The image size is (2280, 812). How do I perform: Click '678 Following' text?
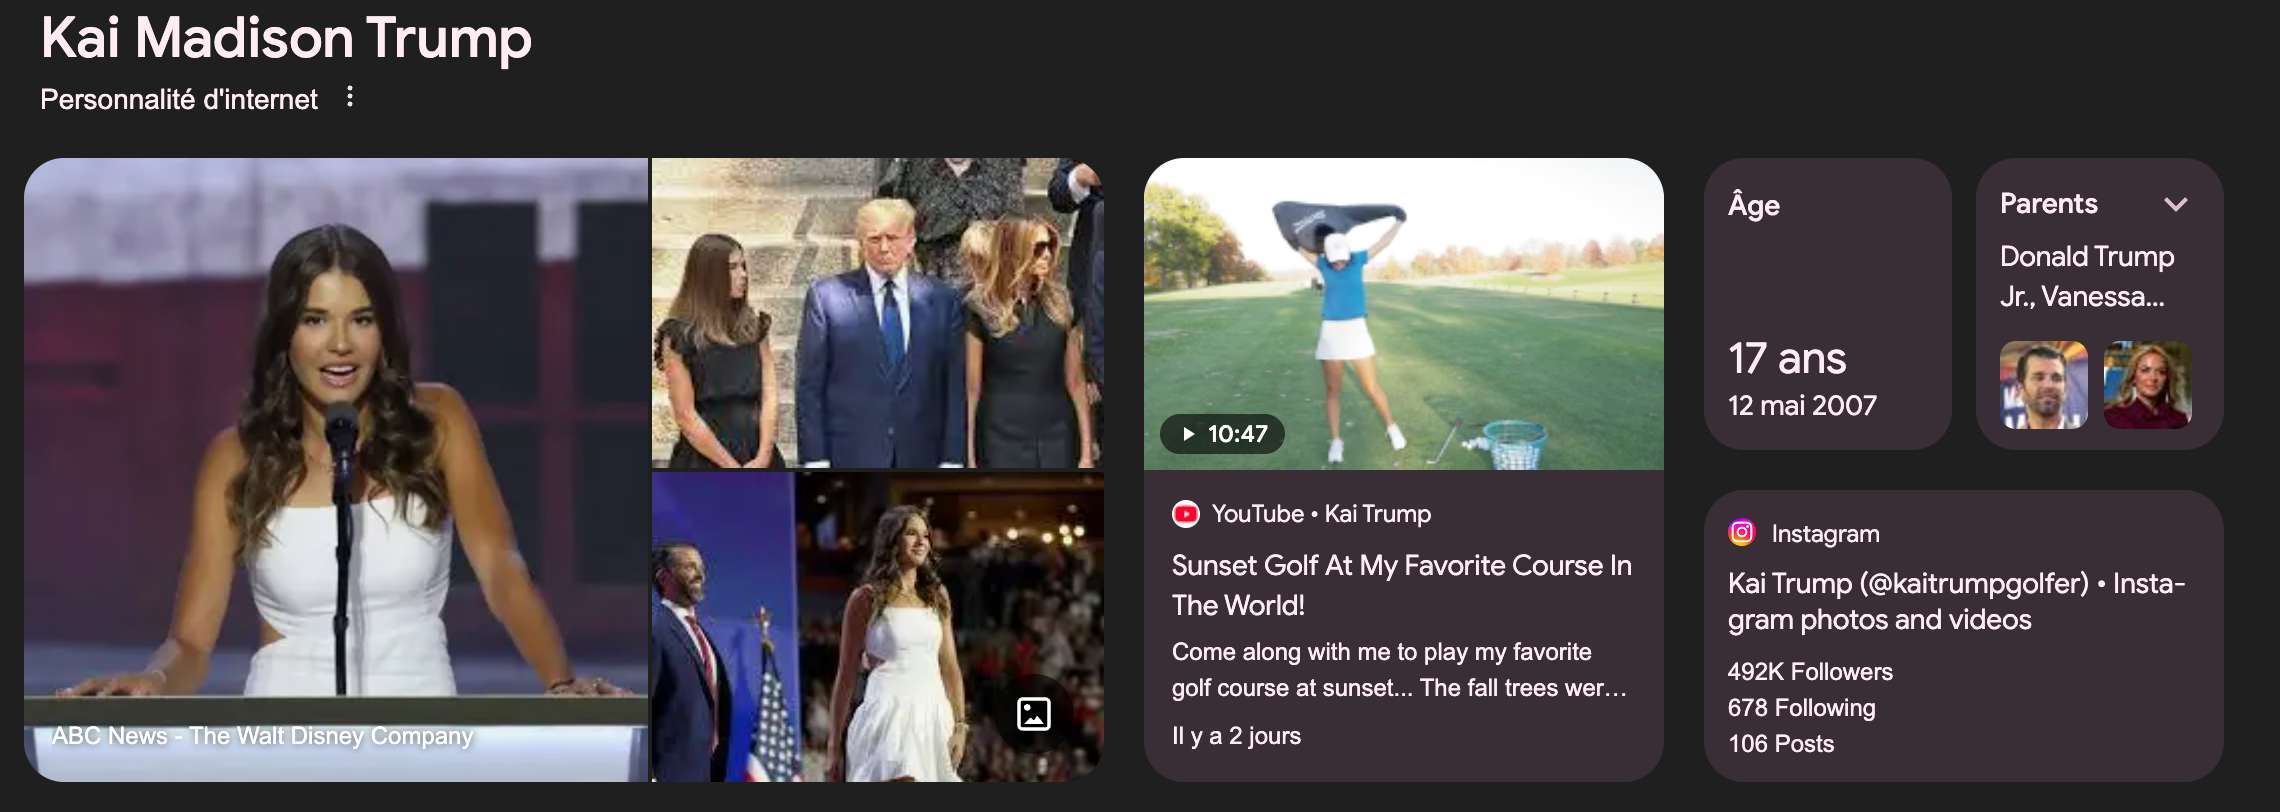(x=1801, y=708)
